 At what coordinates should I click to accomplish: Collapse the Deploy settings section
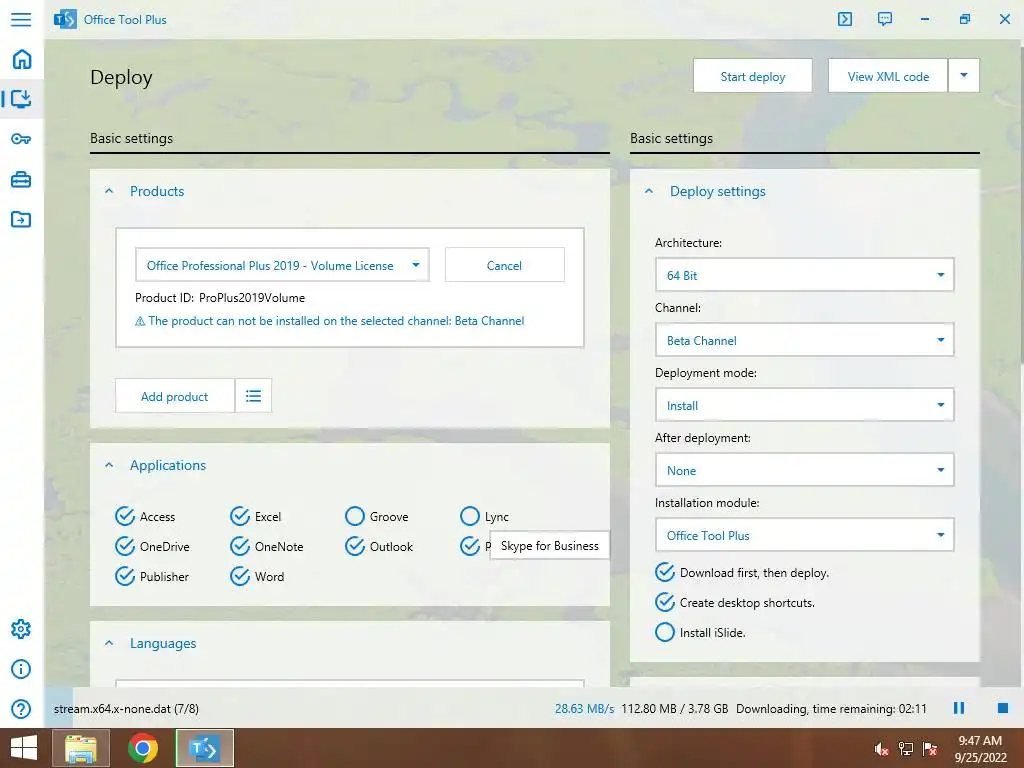[x=649, y=191]
